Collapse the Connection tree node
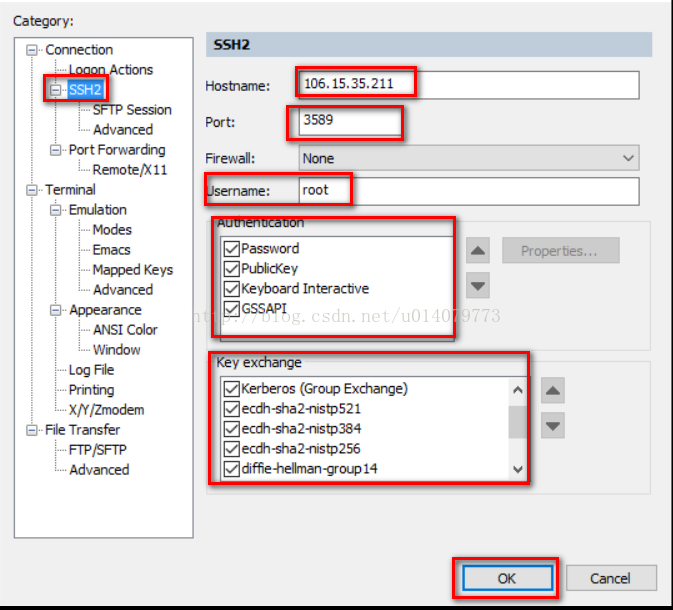This screenshot has width=673, height=610. tap(32, 50)
